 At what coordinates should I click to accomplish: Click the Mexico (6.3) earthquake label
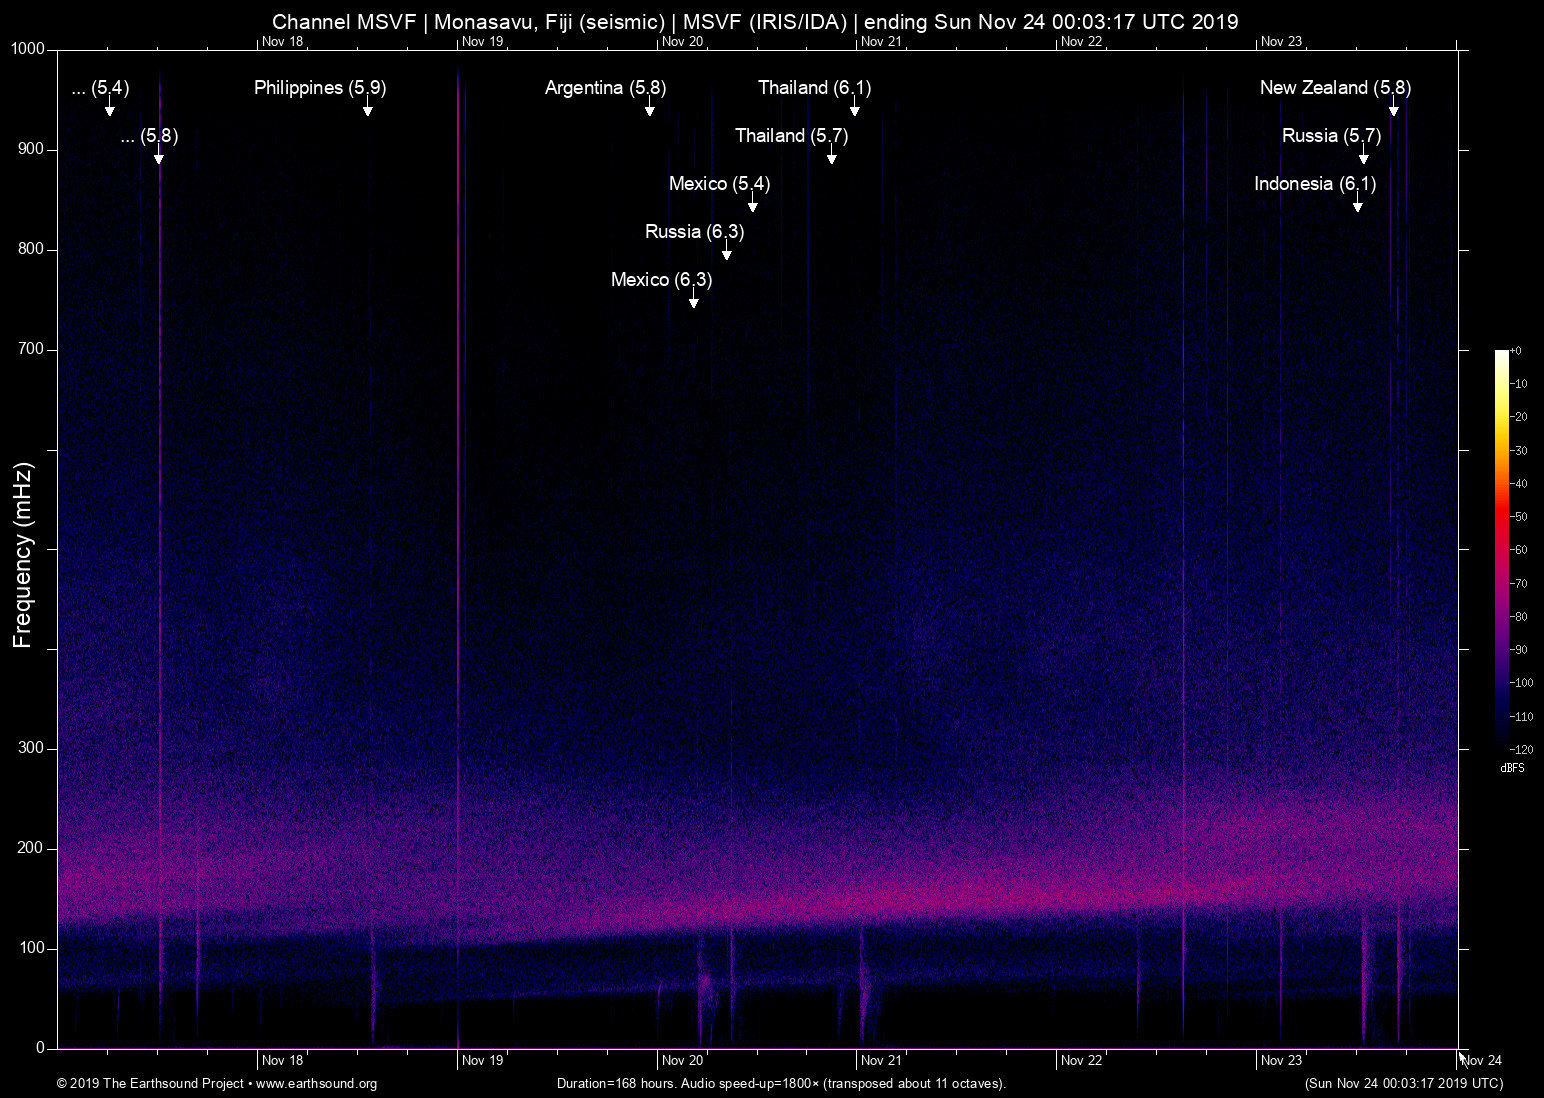click(661, 280)
